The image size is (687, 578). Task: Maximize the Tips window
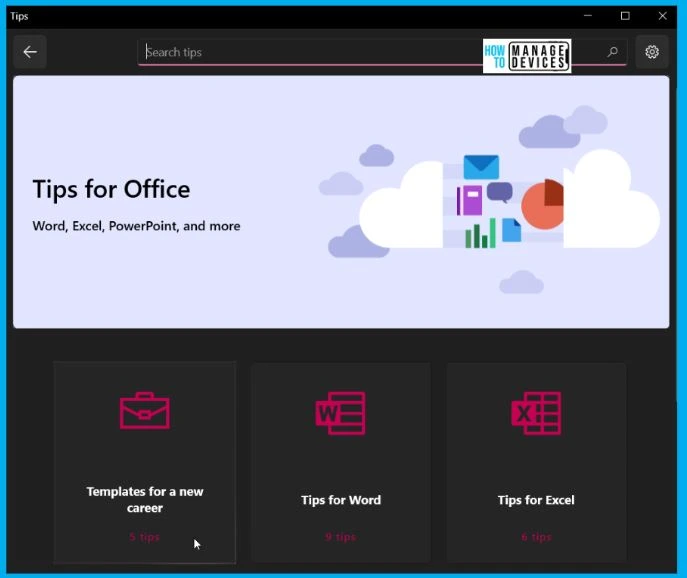tap(625, 16)
